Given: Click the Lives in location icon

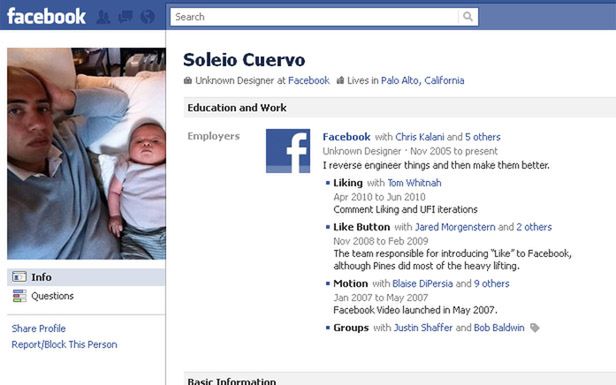Looking at the screenshot, I should pos(340,81).
